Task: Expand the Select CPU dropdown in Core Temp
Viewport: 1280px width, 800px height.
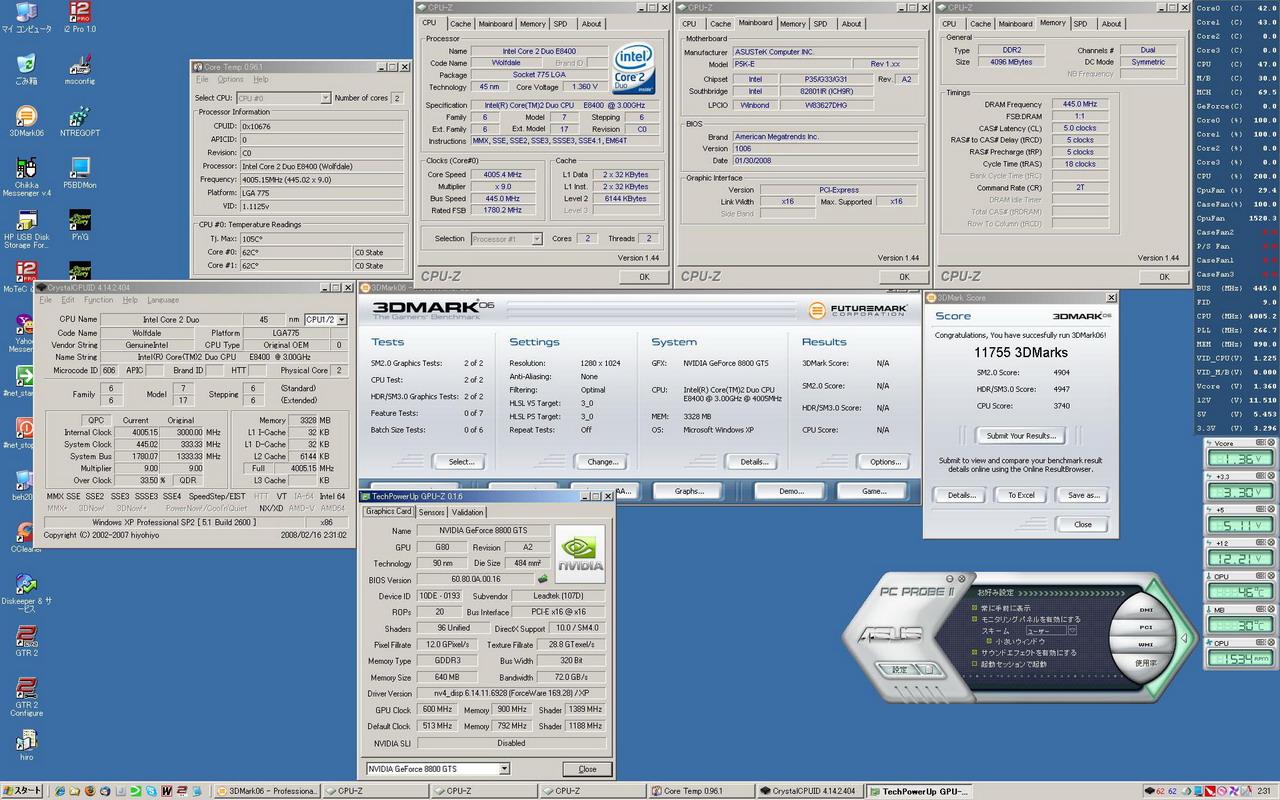Action: pos(325,98)
